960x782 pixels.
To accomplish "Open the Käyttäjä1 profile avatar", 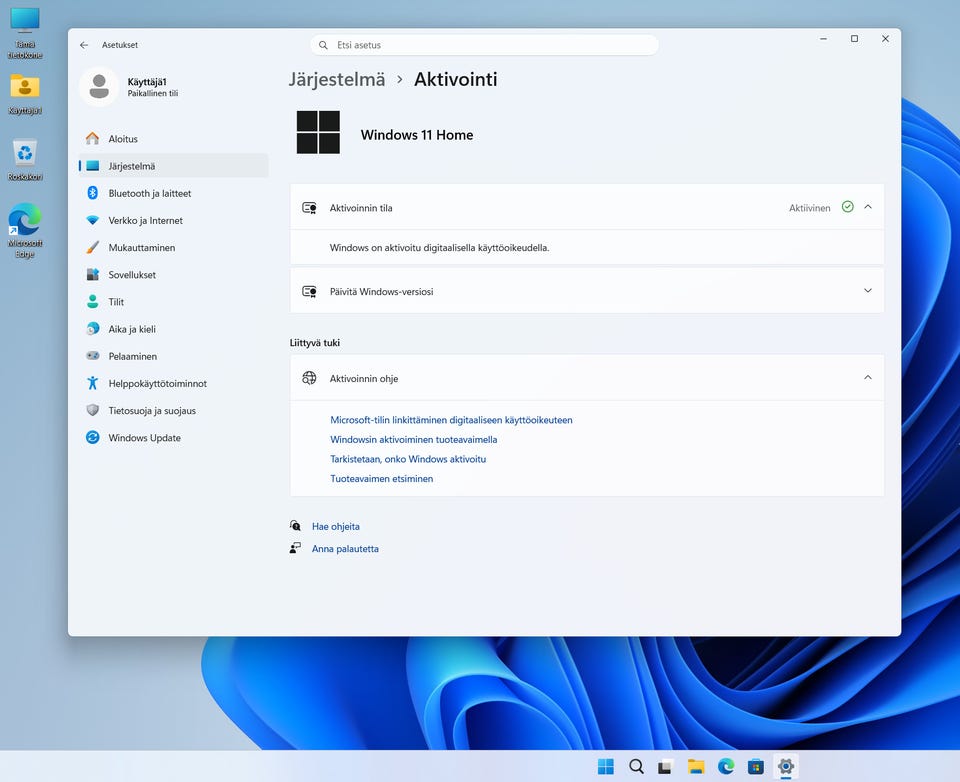I will tap(99, 87).
